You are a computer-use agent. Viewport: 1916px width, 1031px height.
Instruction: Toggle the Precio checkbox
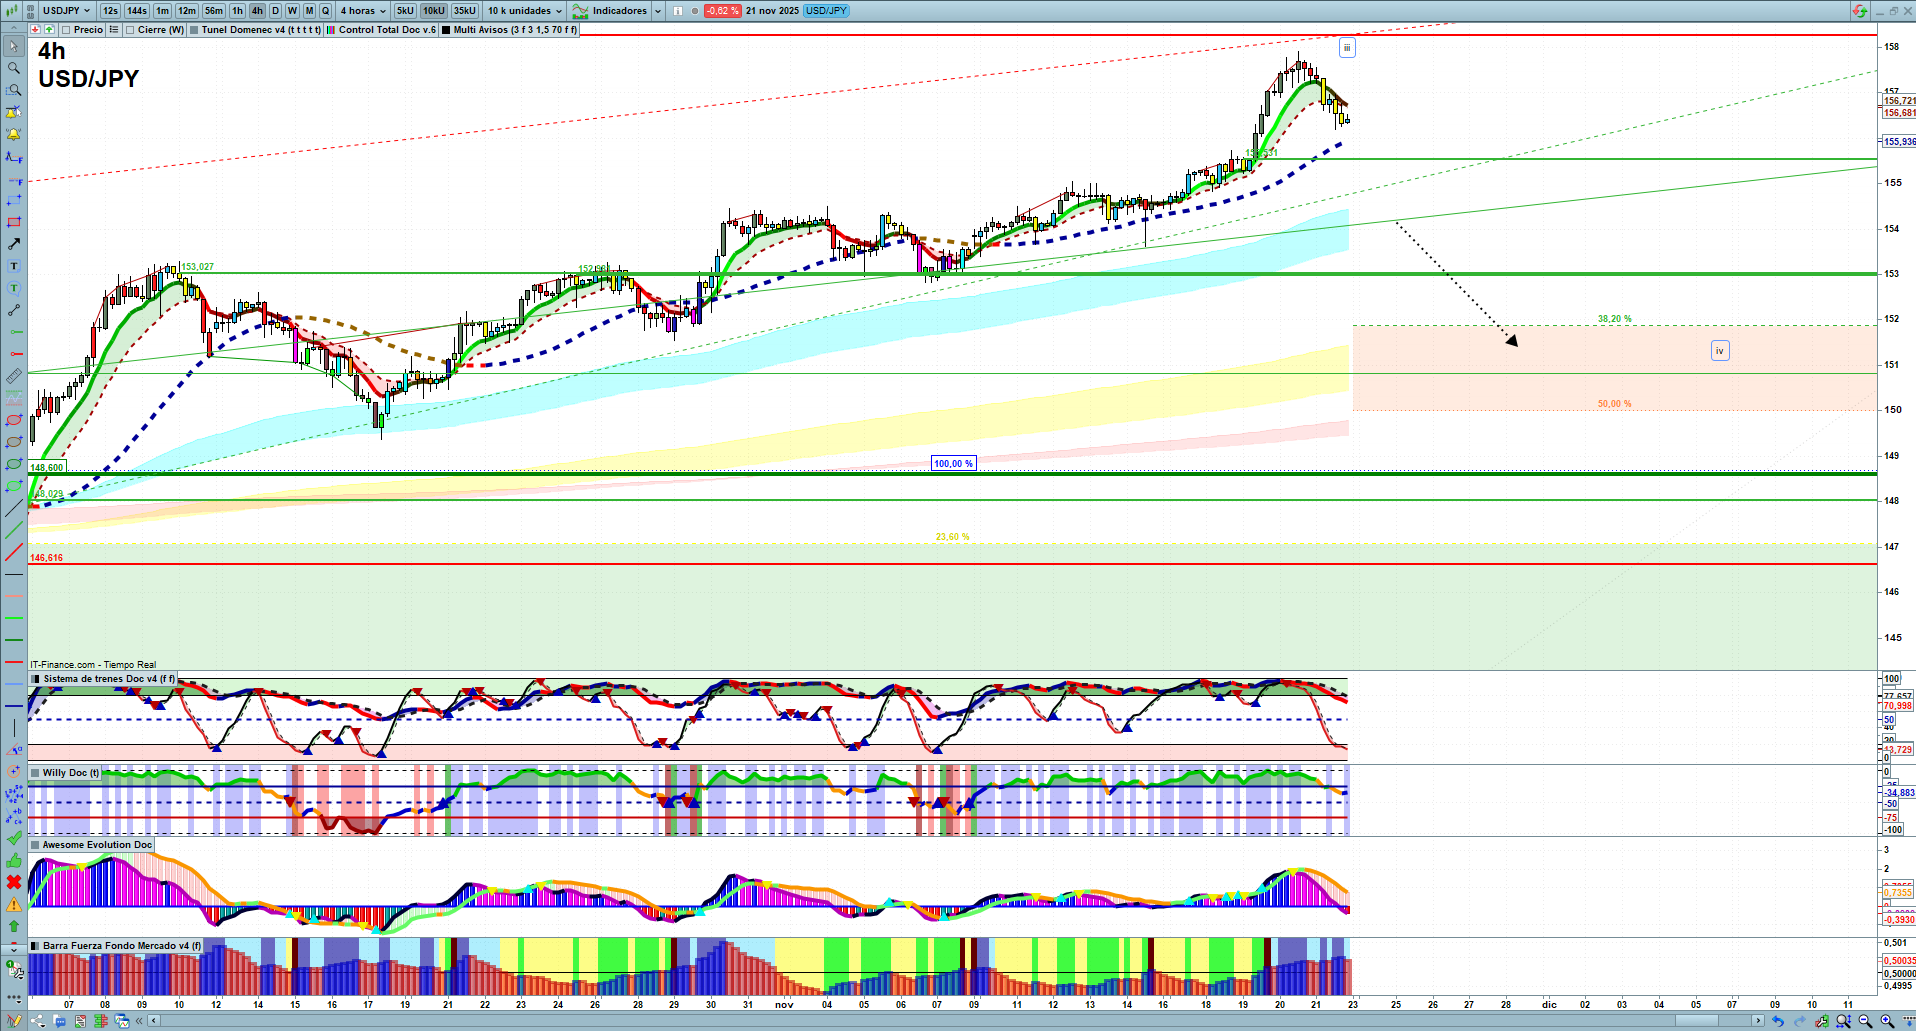[67, 30]
